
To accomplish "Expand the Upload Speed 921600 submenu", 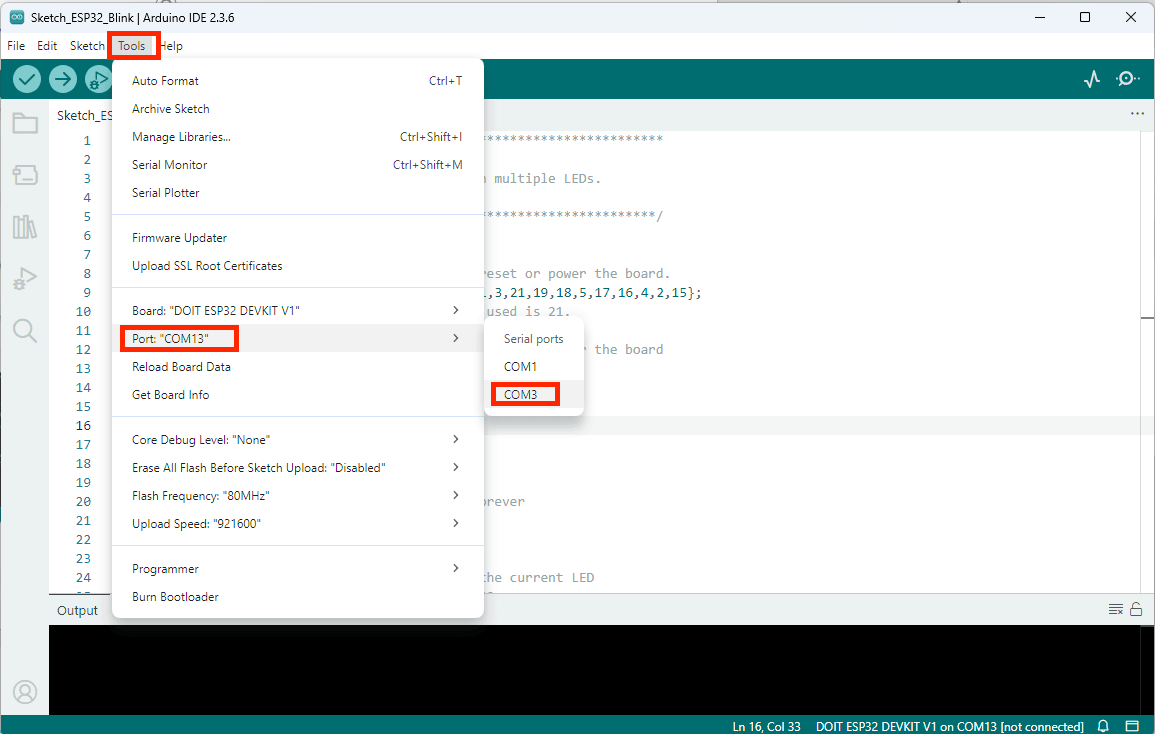I will [x=298, y=524].
